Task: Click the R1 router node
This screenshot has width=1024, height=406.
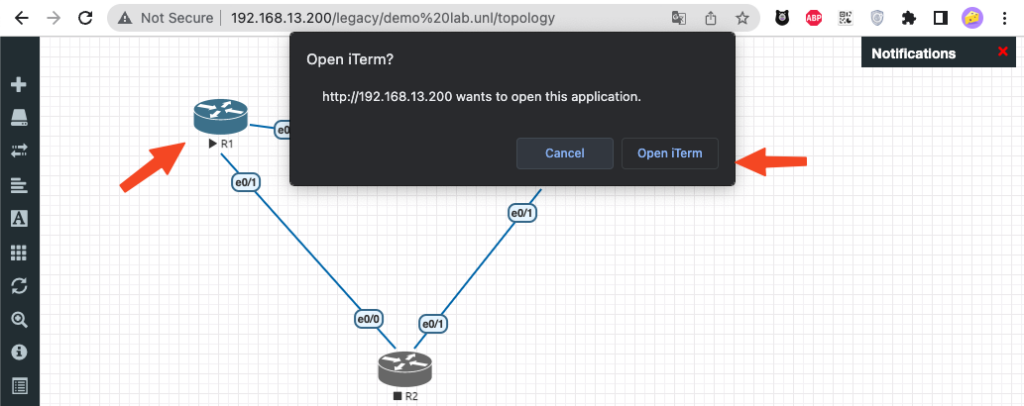Action: tap(221, 116)
